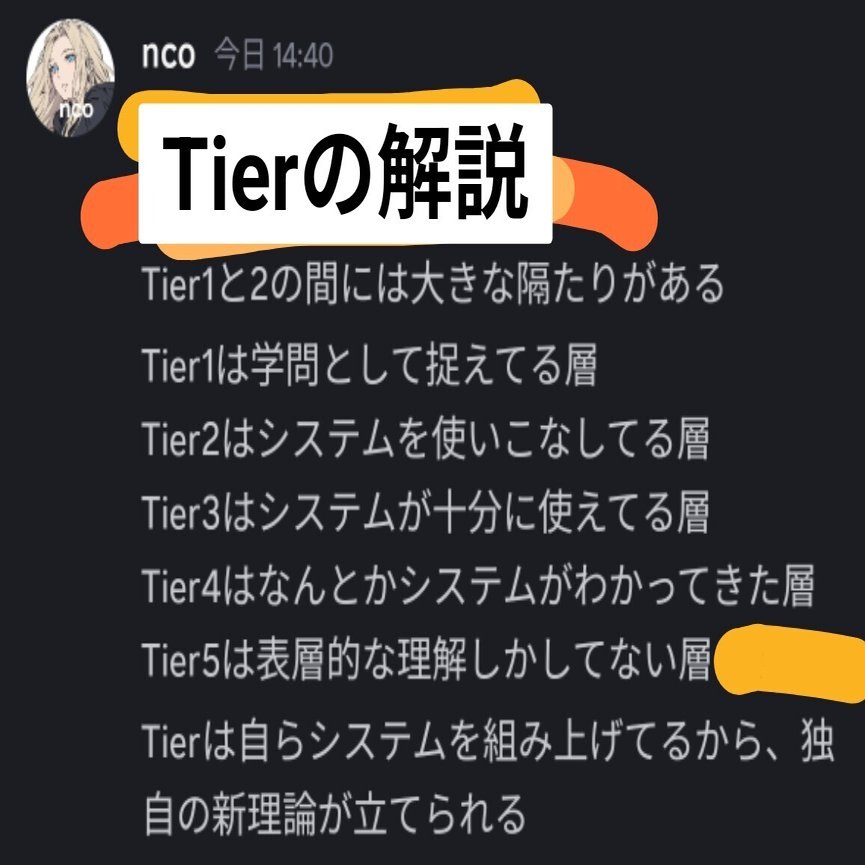Image resolution: width=865 pixels, height=865 pixels.
Task: Select the Tierの解説 title banner
Action: click(345, 173)
